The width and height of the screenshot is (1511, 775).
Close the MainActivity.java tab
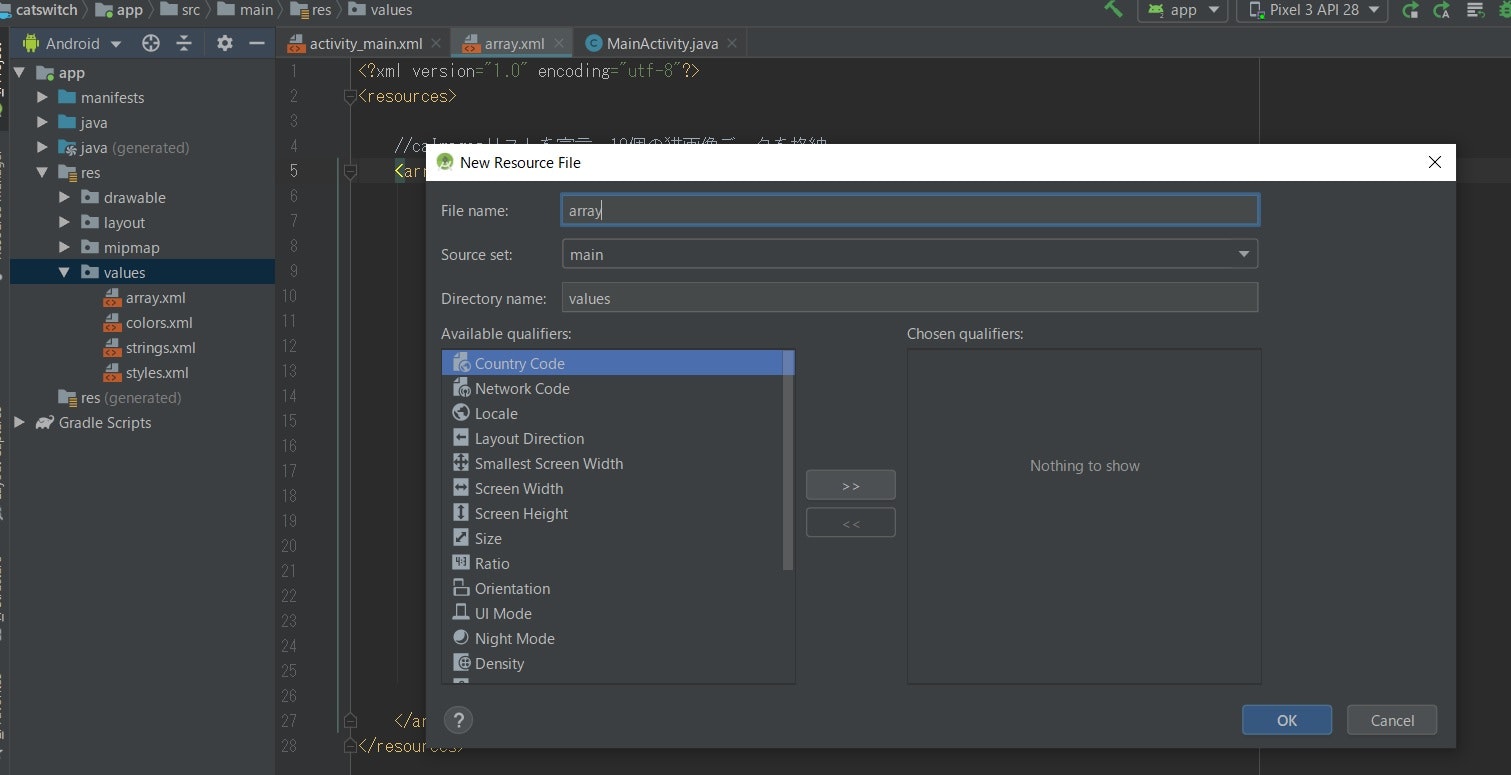pos(732,43)
